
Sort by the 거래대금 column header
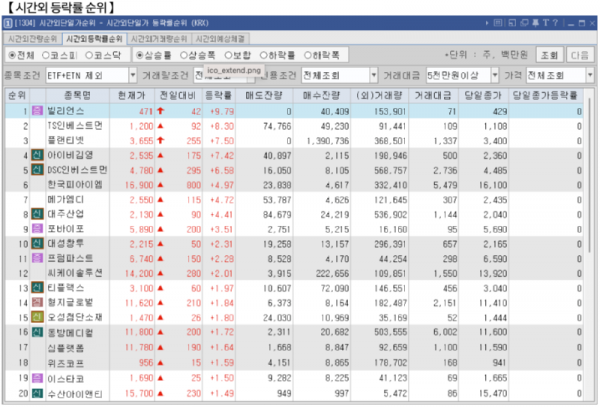coord(433,96)
